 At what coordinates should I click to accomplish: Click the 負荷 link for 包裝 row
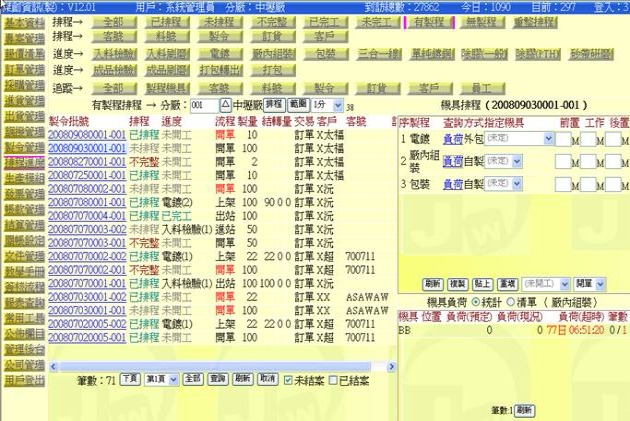click(452, 184)
